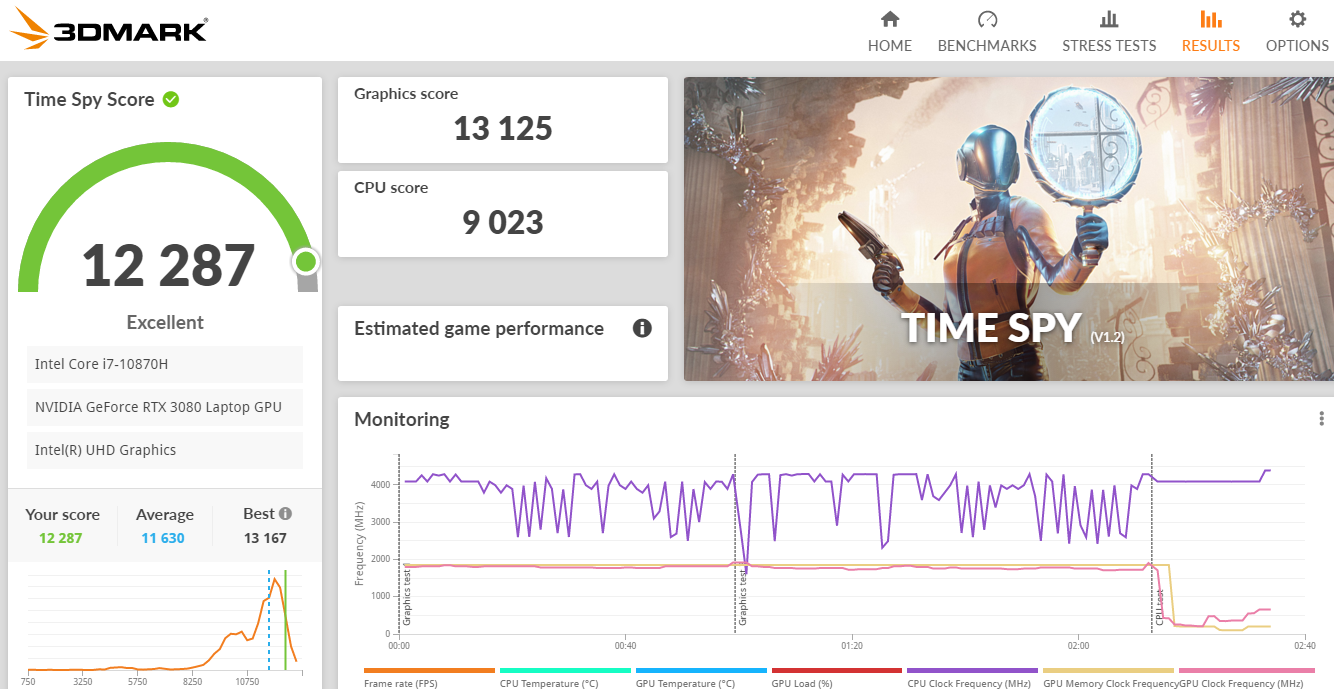Click the Time Spy banner image
Screen dimensions: 1334x689
[1007, 229]
